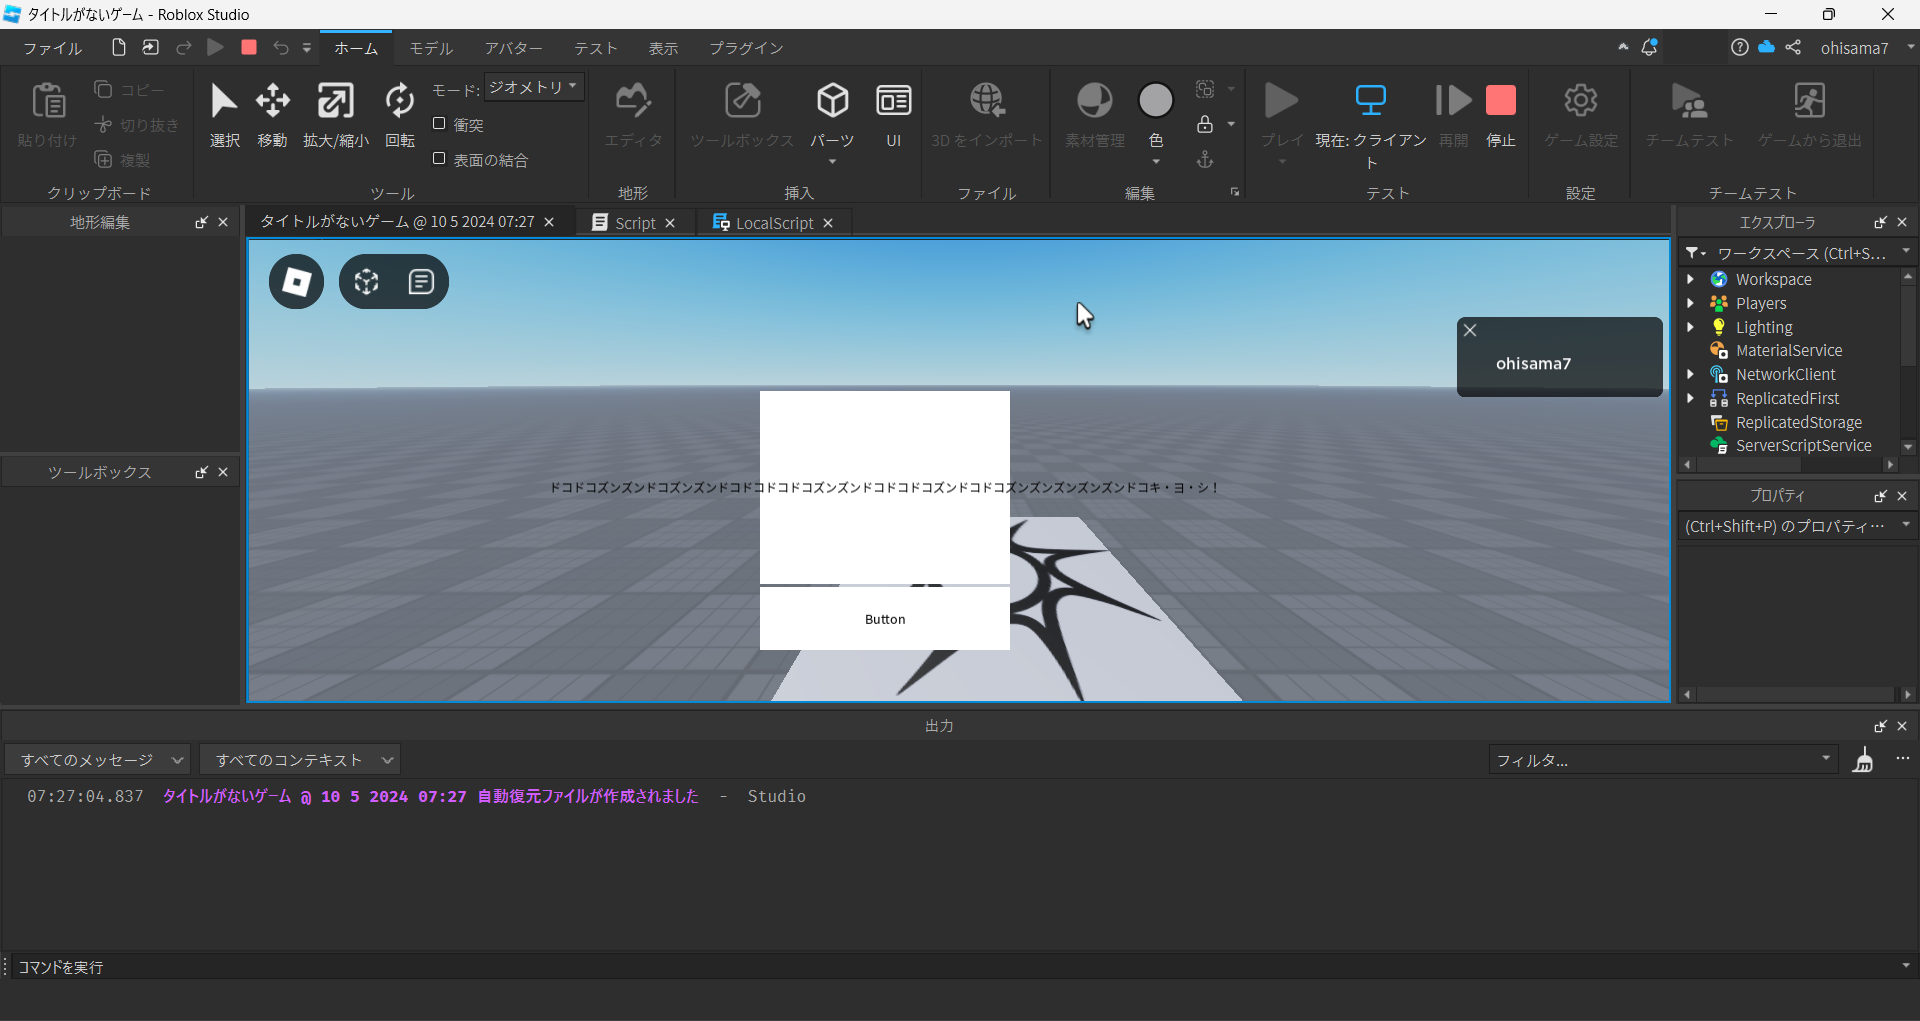Open the help icon in the title bar
The height and width of the screenshot is (1021, 1920).
pyautogui.click(x=1740, y=47)
